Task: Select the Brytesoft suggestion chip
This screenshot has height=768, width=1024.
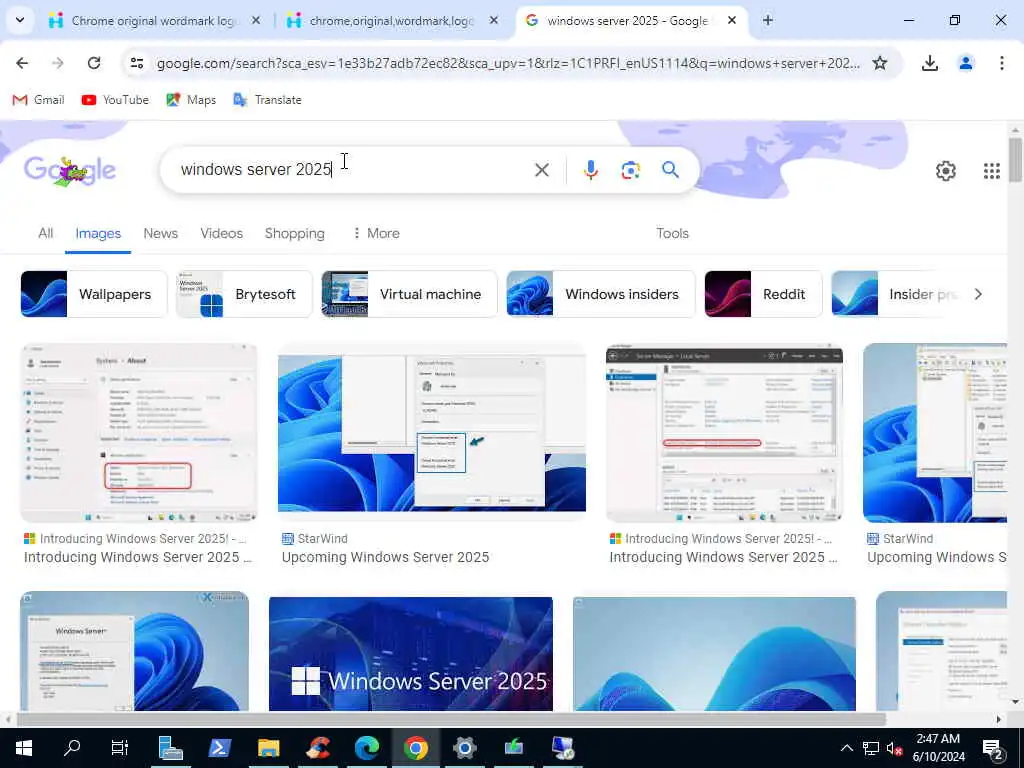Action: 244,294
